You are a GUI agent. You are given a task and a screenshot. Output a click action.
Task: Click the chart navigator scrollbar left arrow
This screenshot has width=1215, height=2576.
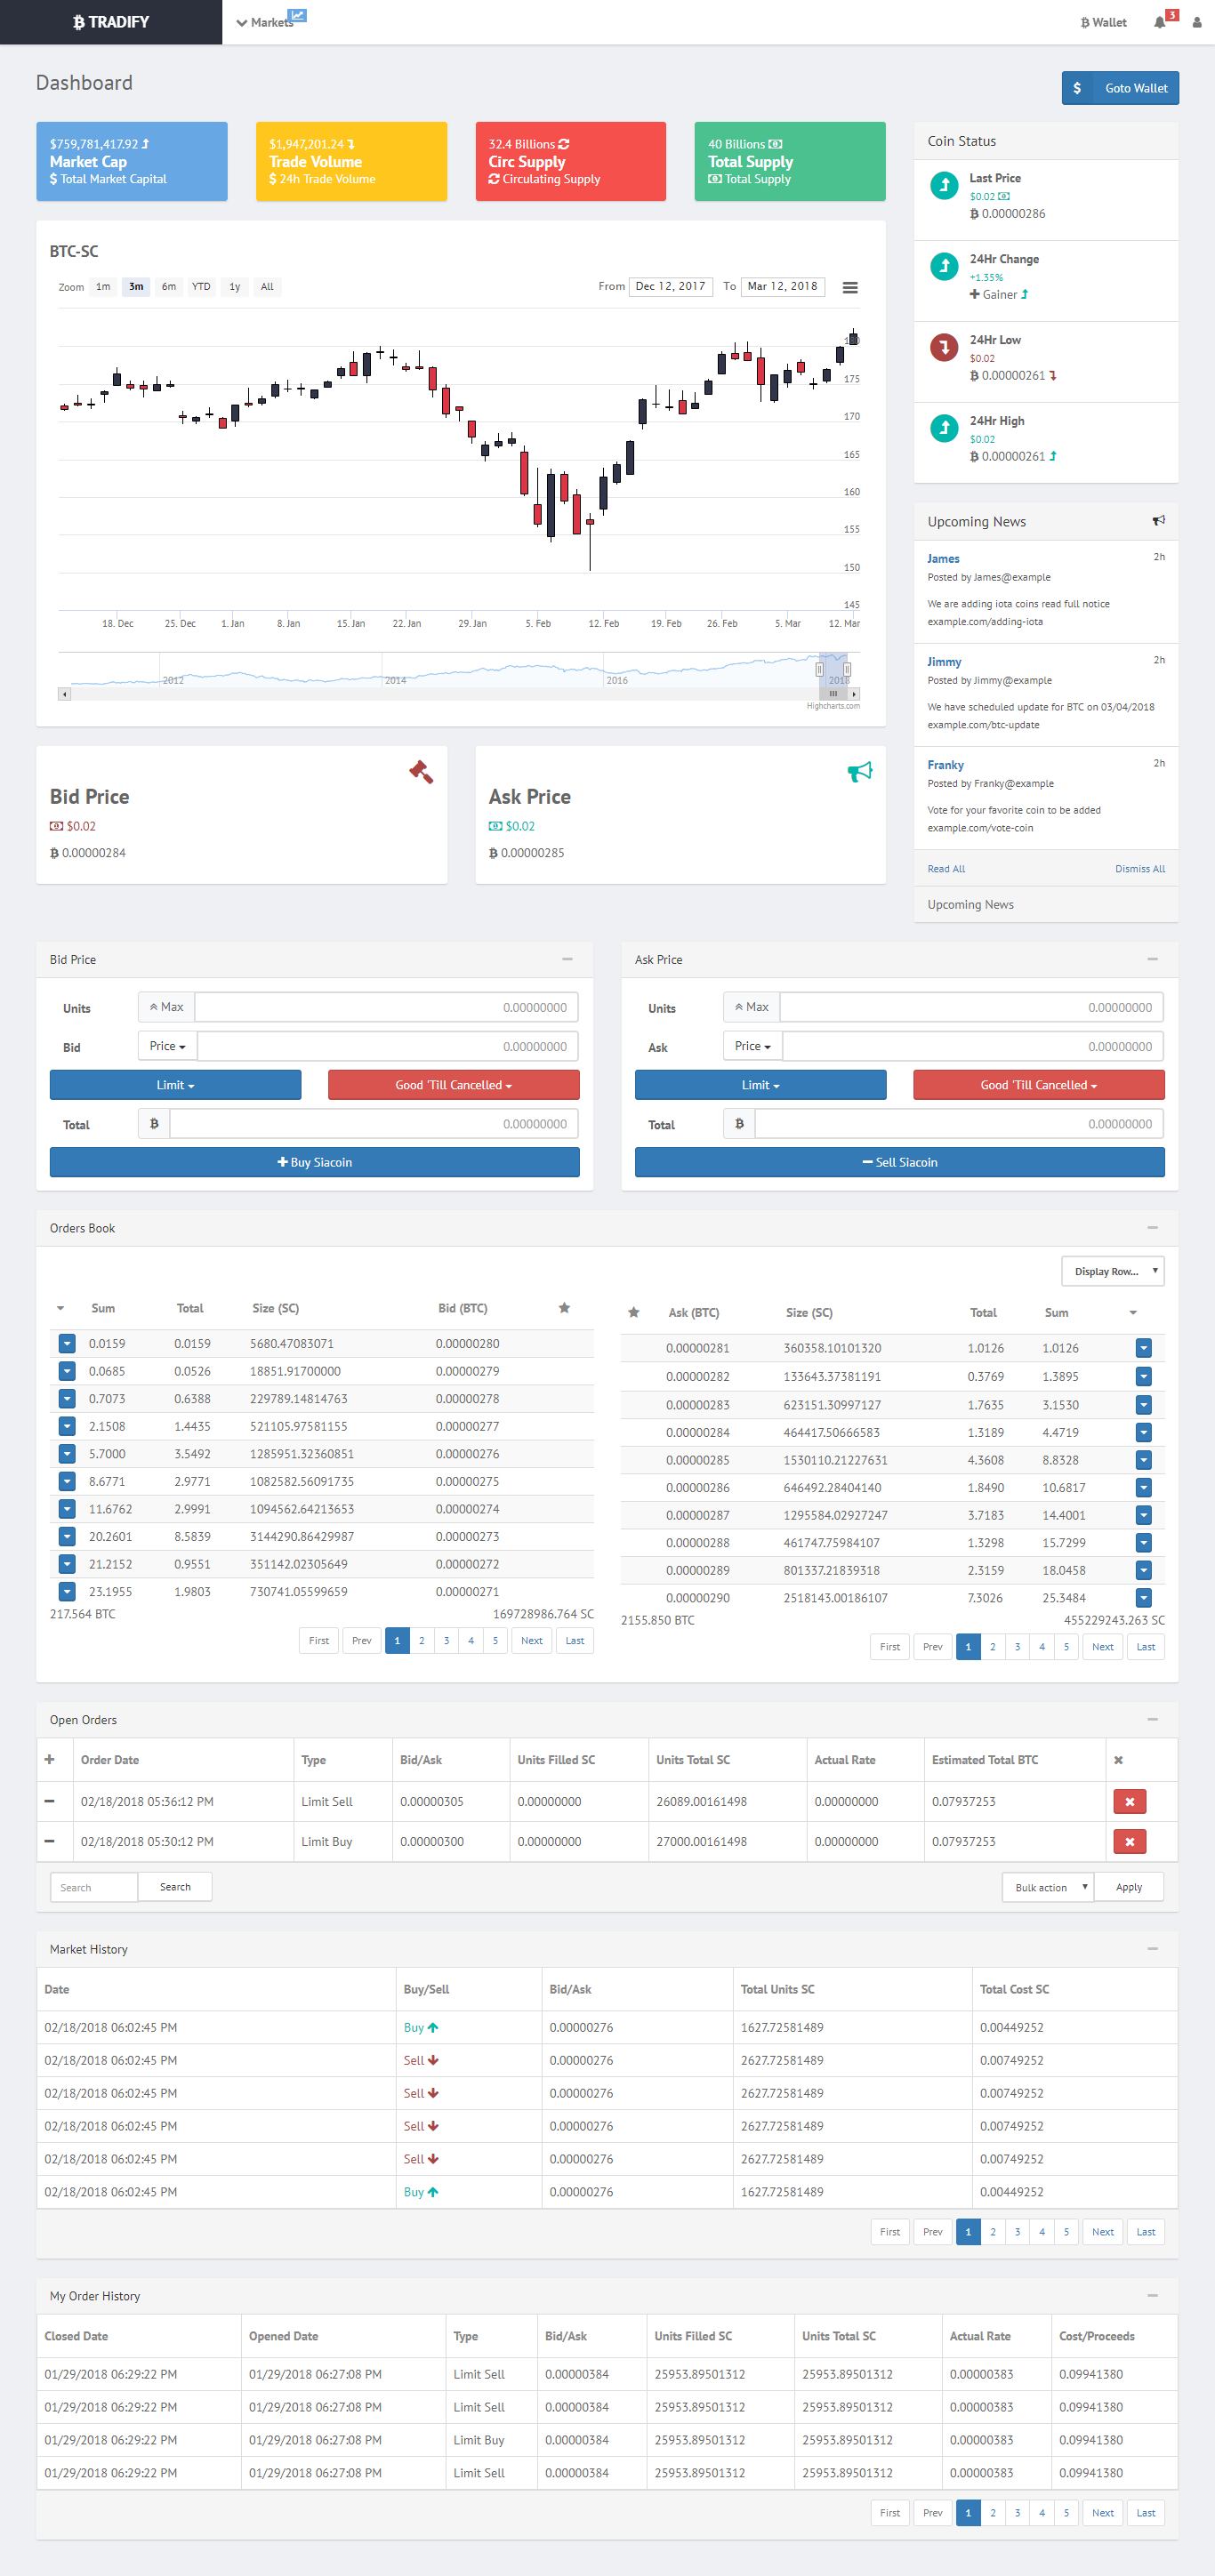click(65, 694)
